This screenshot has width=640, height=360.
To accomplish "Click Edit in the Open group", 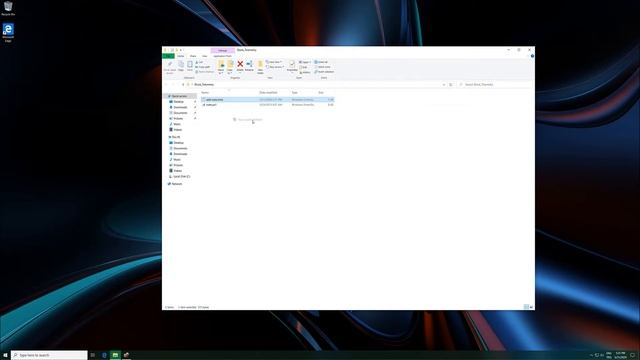I will click(303, 67).
